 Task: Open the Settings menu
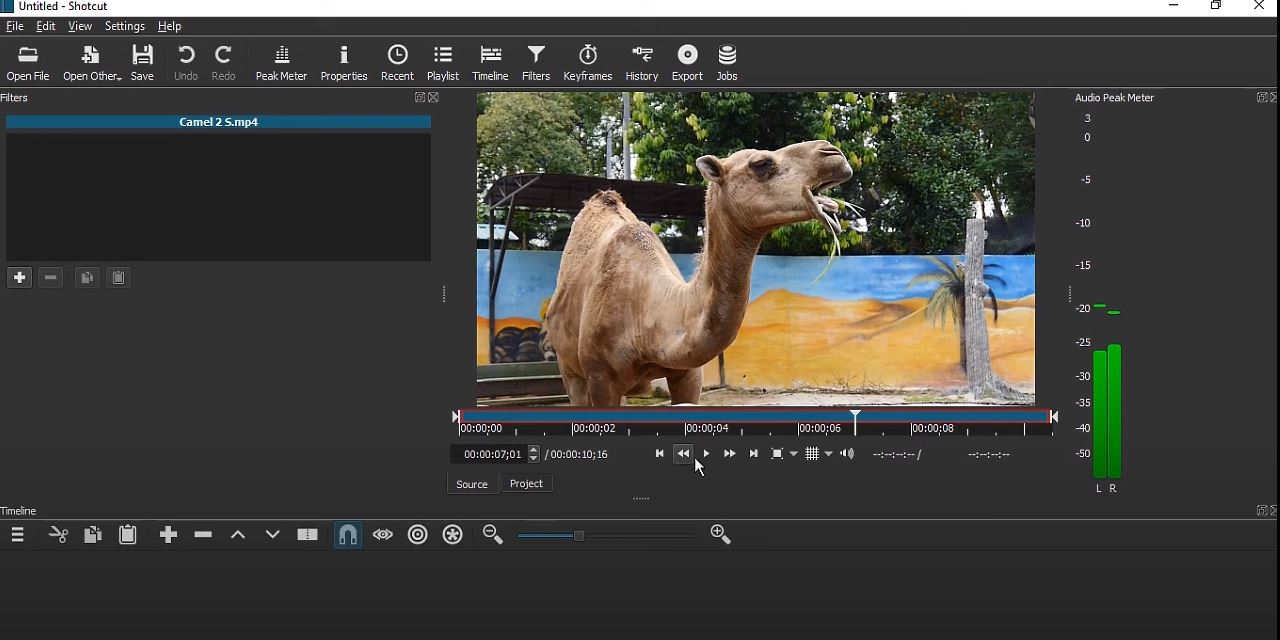tap(124, 26)
